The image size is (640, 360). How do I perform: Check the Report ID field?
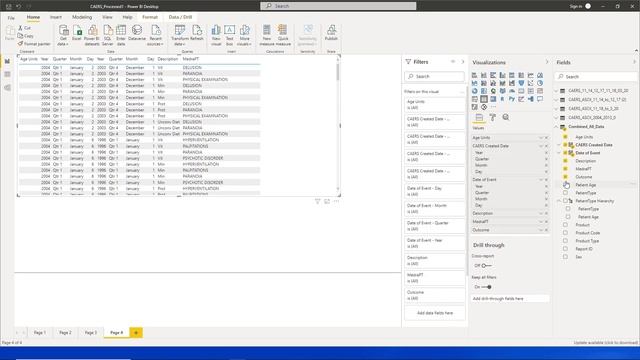tap(565, 249)
